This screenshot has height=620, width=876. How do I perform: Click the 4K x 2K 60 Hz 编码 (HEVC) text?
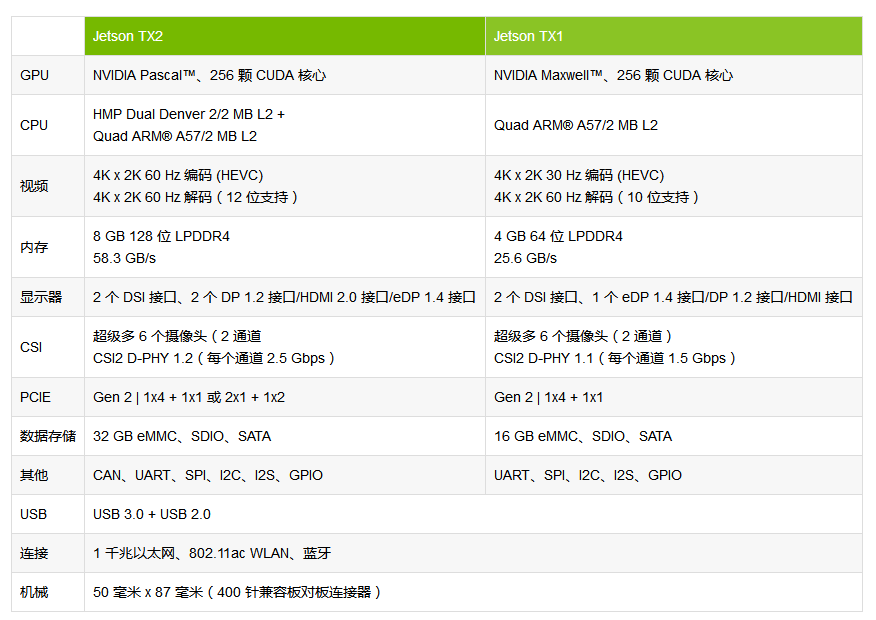coord(178,175)
